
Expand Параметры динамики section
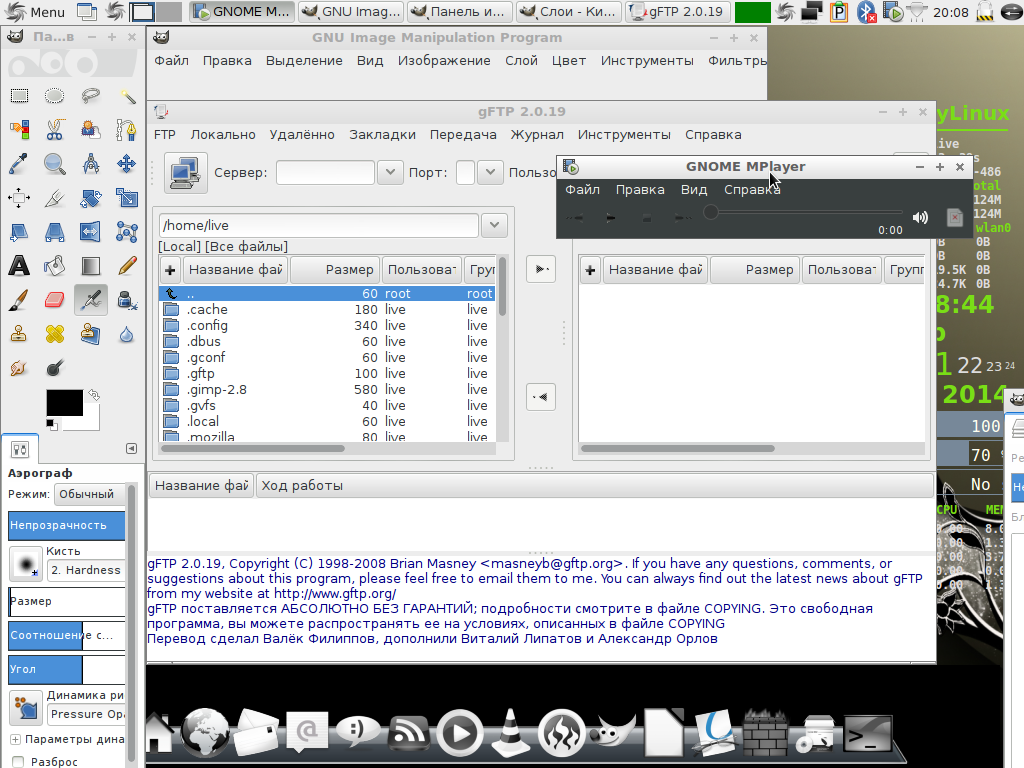pyautogui.click(x=15, y=739)
